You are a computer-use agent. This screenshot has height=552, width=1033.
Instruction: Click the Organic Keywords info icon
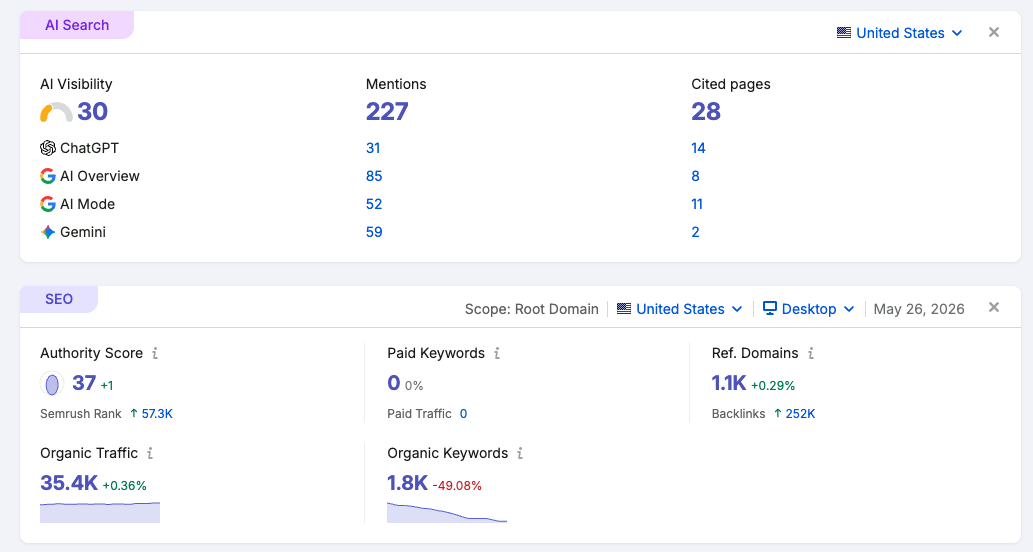pos(520,453)
